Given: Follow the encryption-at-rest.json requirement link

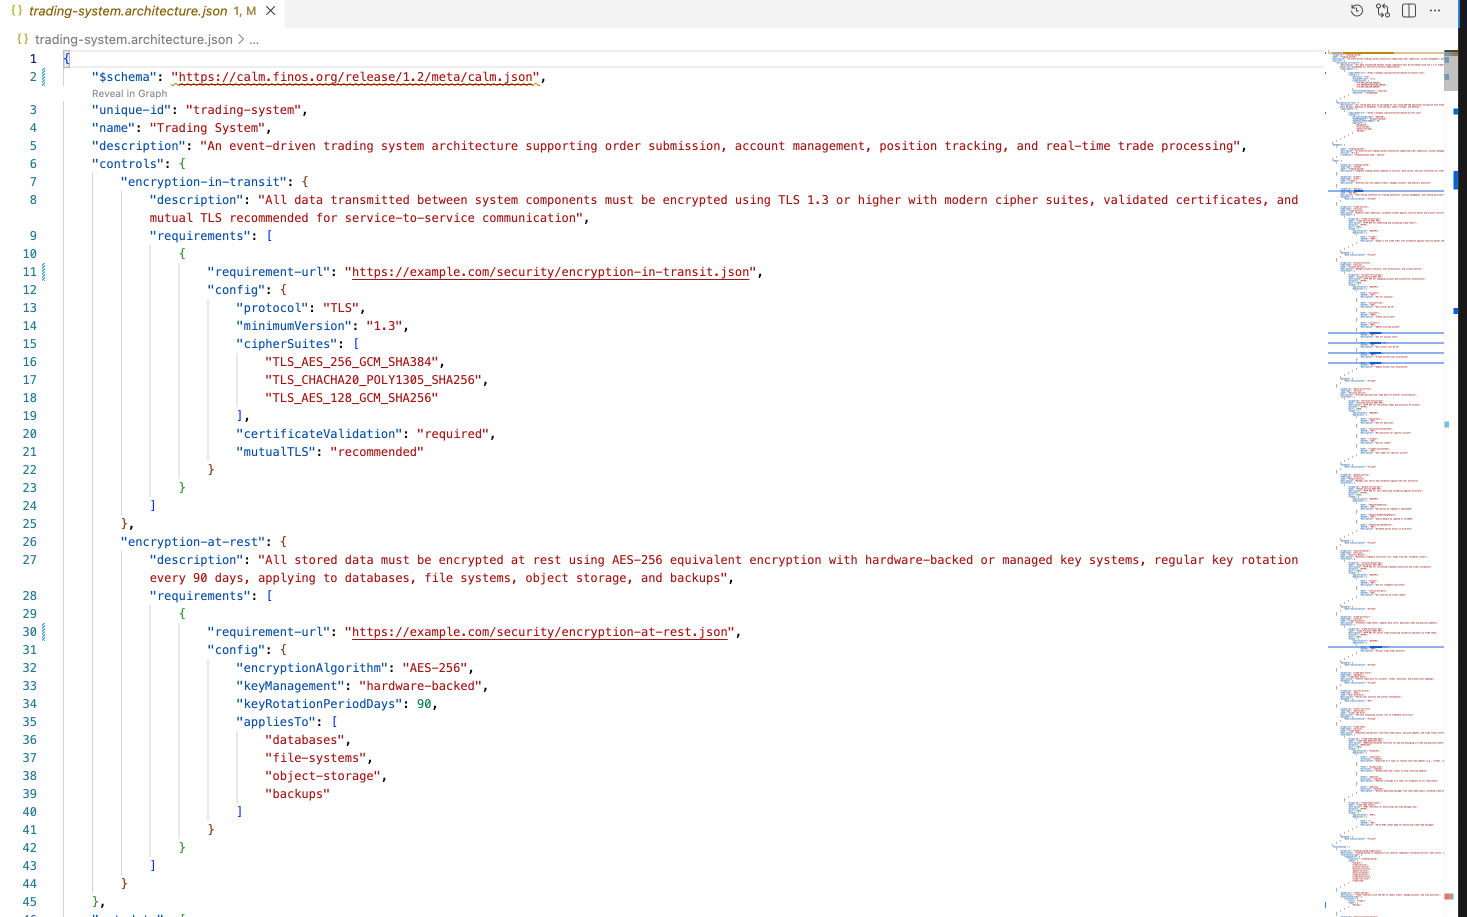Looking at the screenshot, I should click(x=539, y=632).
